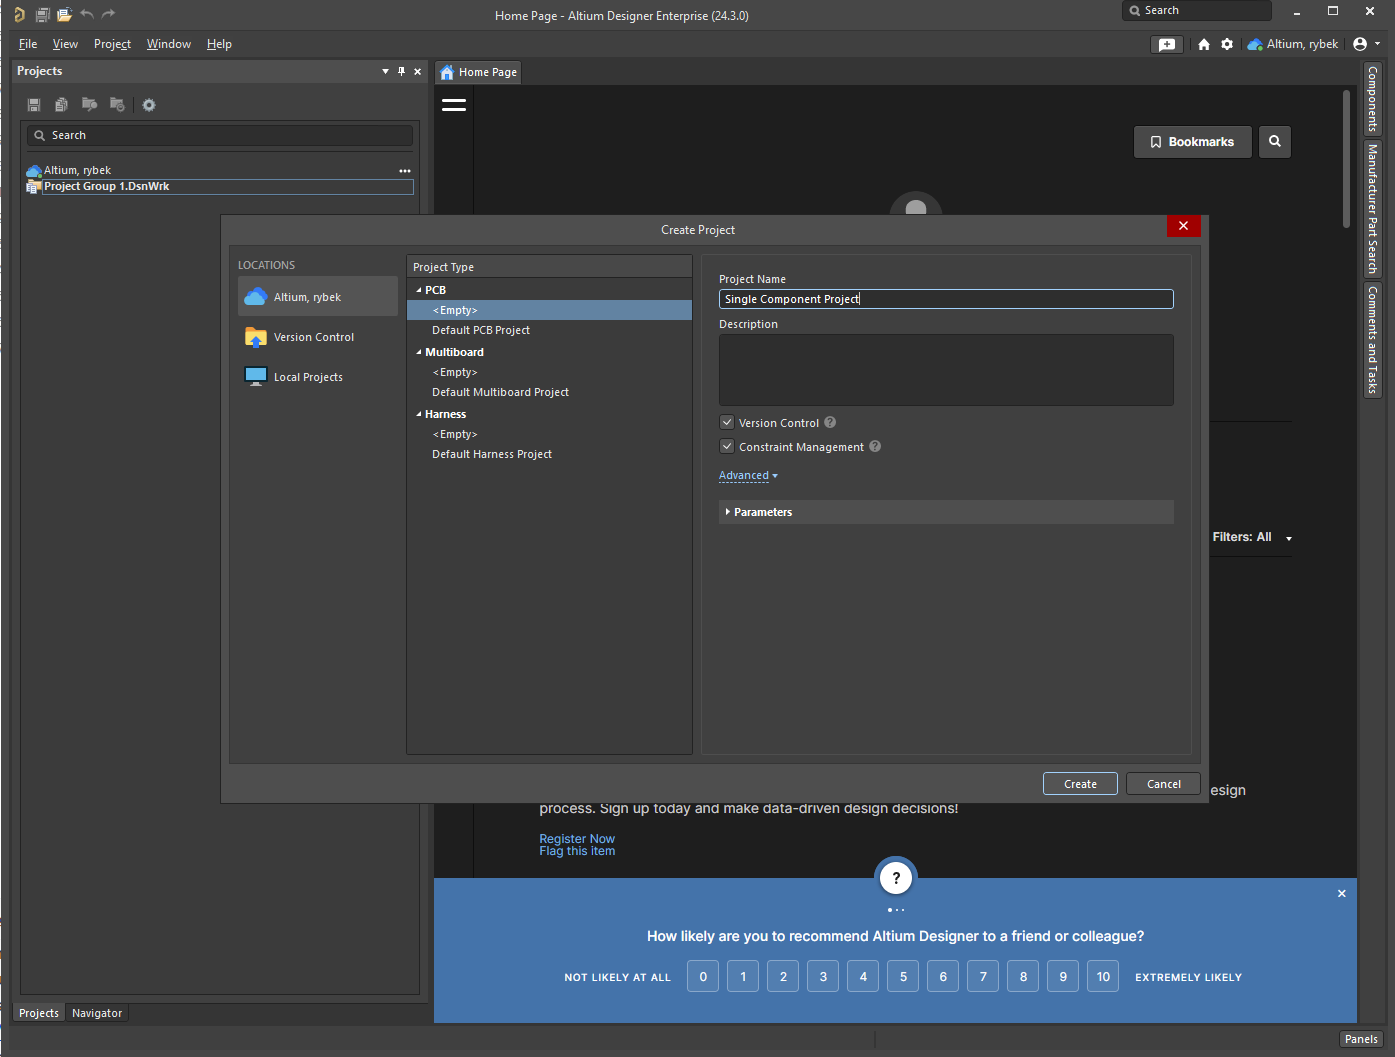
Task: Switch to the Home Page tab
Action: point(478,72)
